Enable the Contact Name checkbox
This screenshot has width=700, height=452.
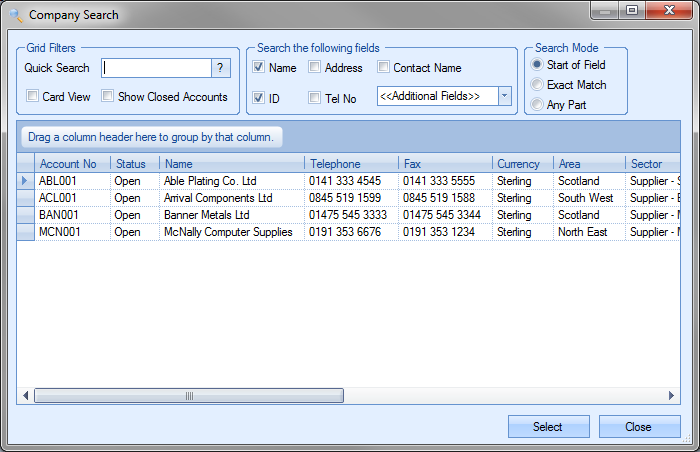click(x=384, y=68)
